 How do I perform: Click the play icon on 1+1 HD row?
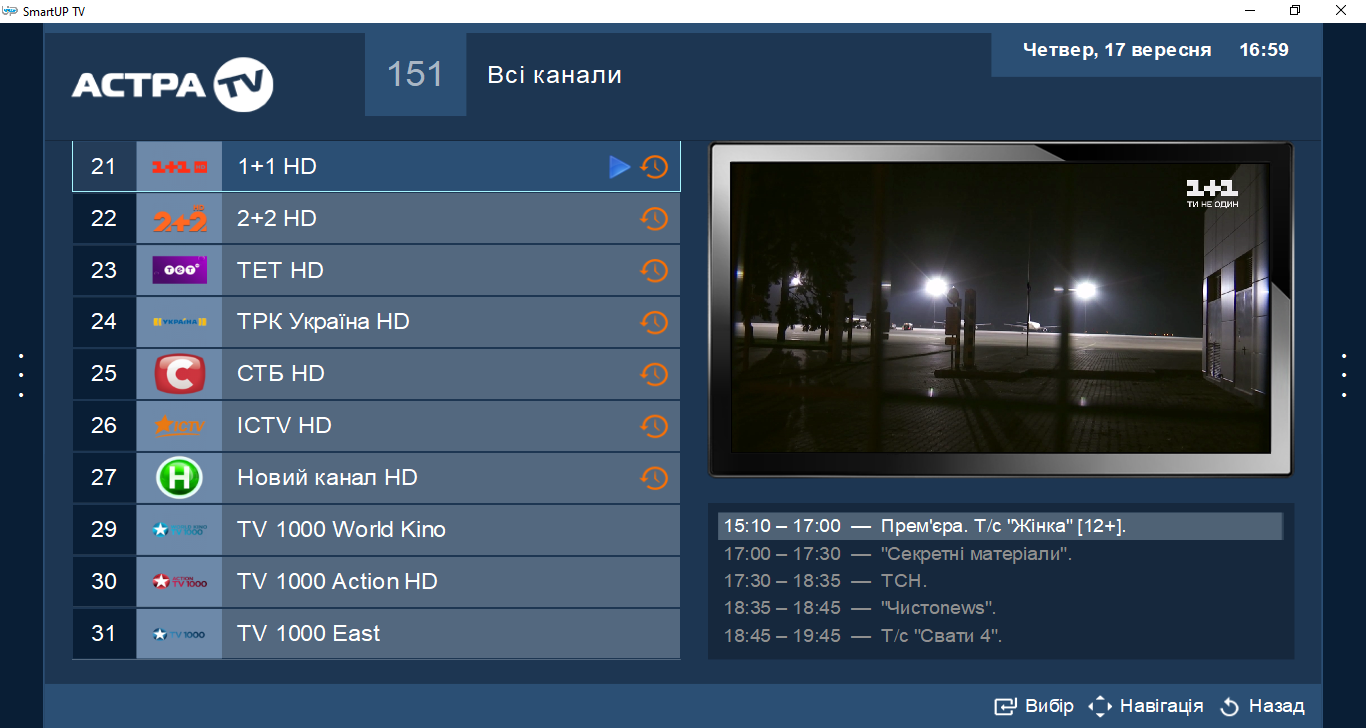[x=620, y=167]
